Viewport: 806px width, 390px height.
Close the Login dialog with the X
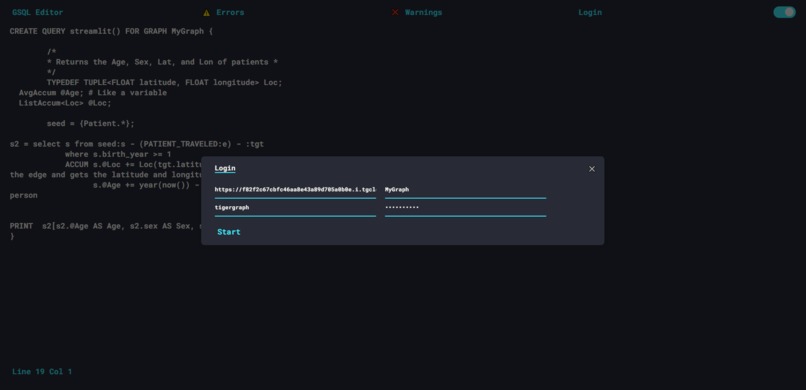(592, 169)
